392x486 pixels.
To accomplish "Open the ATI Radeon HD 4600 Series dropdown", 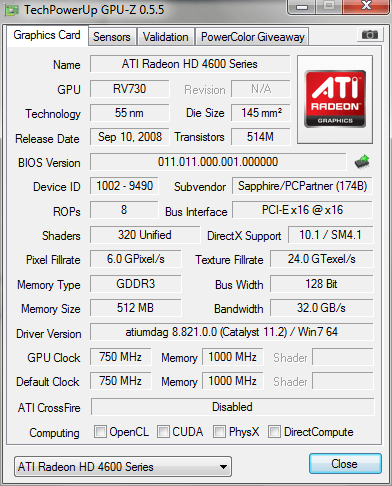I will point(123,466).
